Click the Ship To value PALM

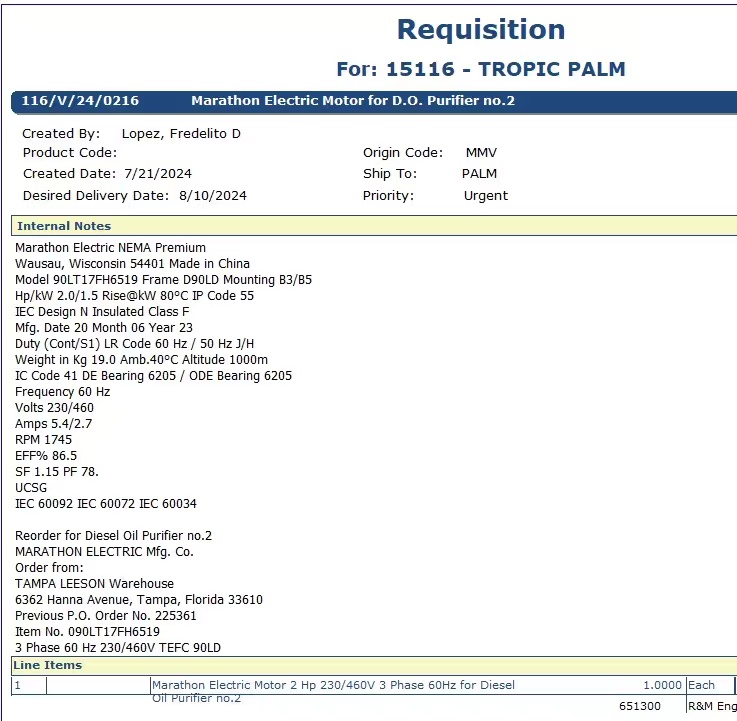click(x=479, y=174)
